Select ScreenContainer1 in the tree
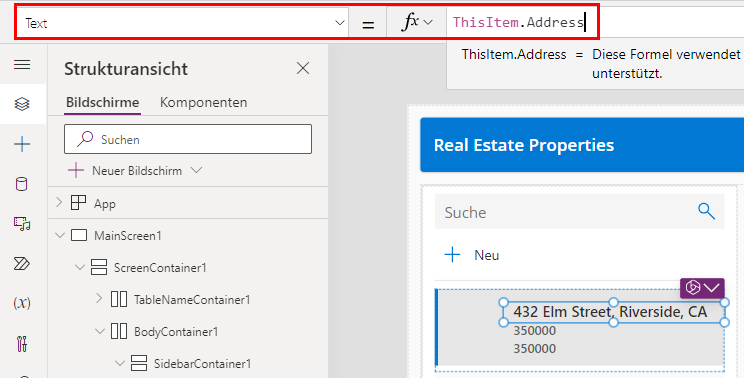744x378 pixels. point(160,268)
